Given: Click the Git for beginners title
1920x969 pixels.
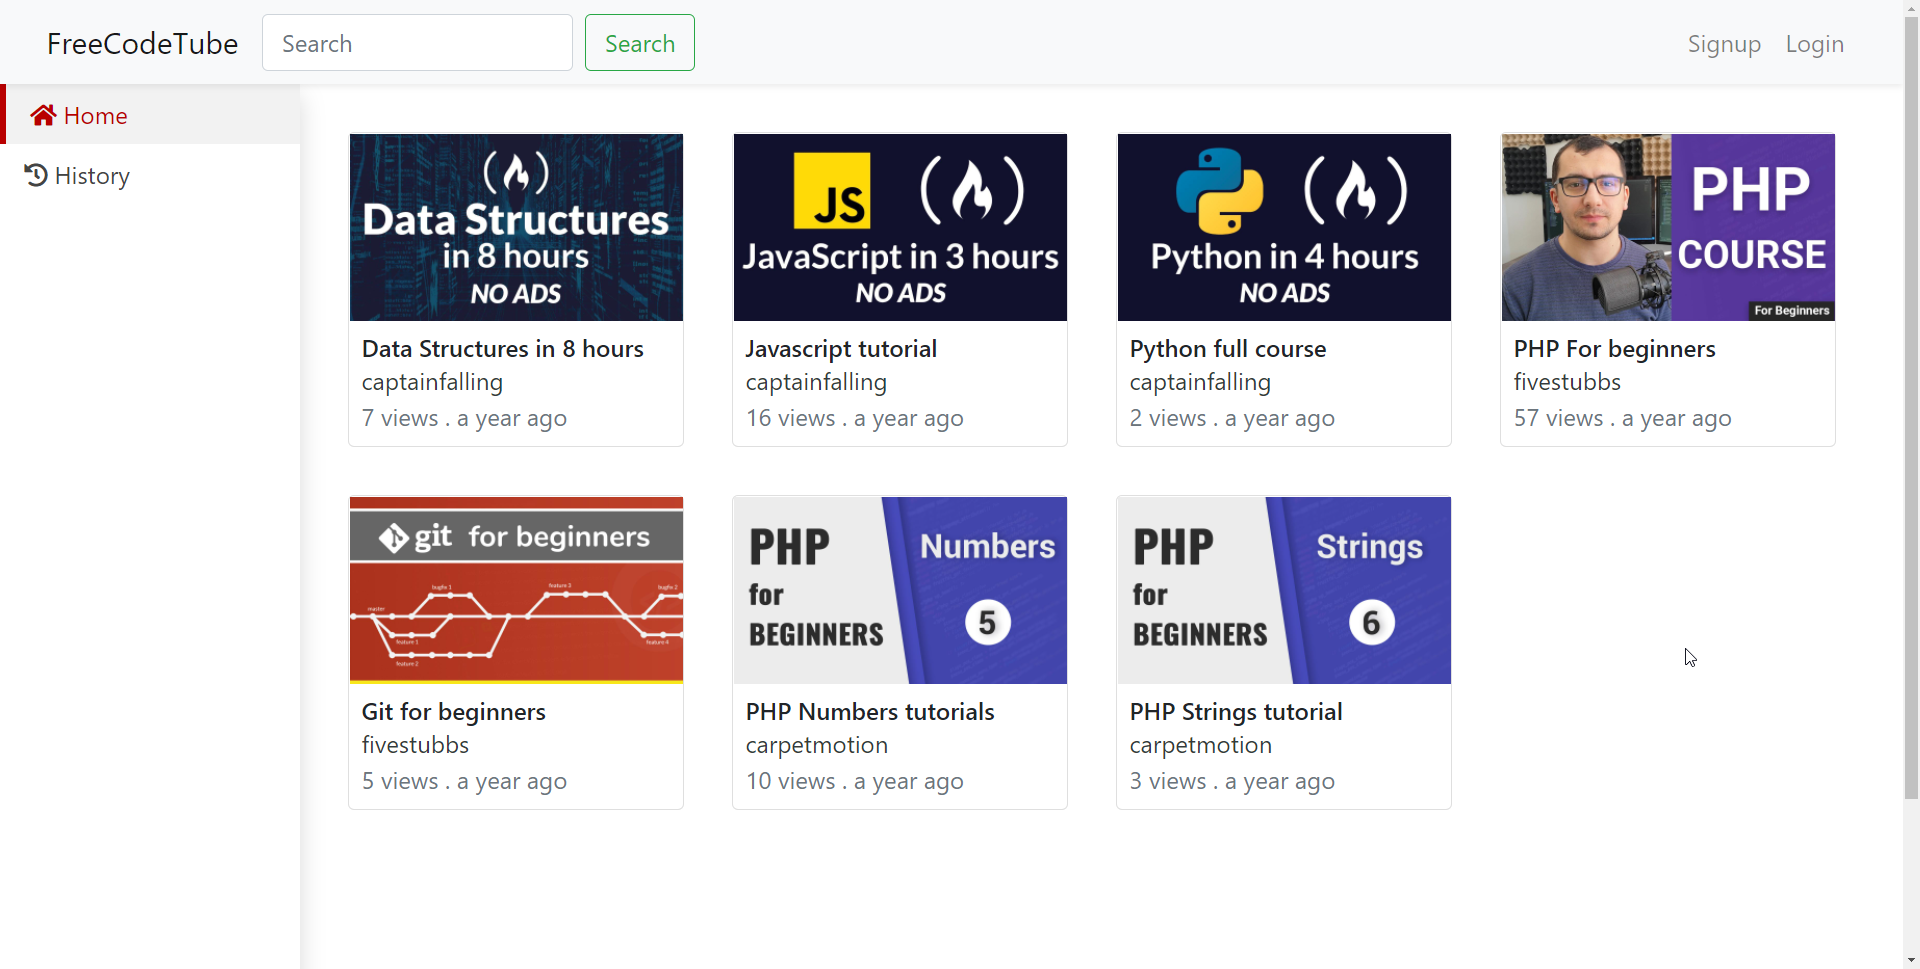Looking at the screenshot, I should (x=453, y=712).
